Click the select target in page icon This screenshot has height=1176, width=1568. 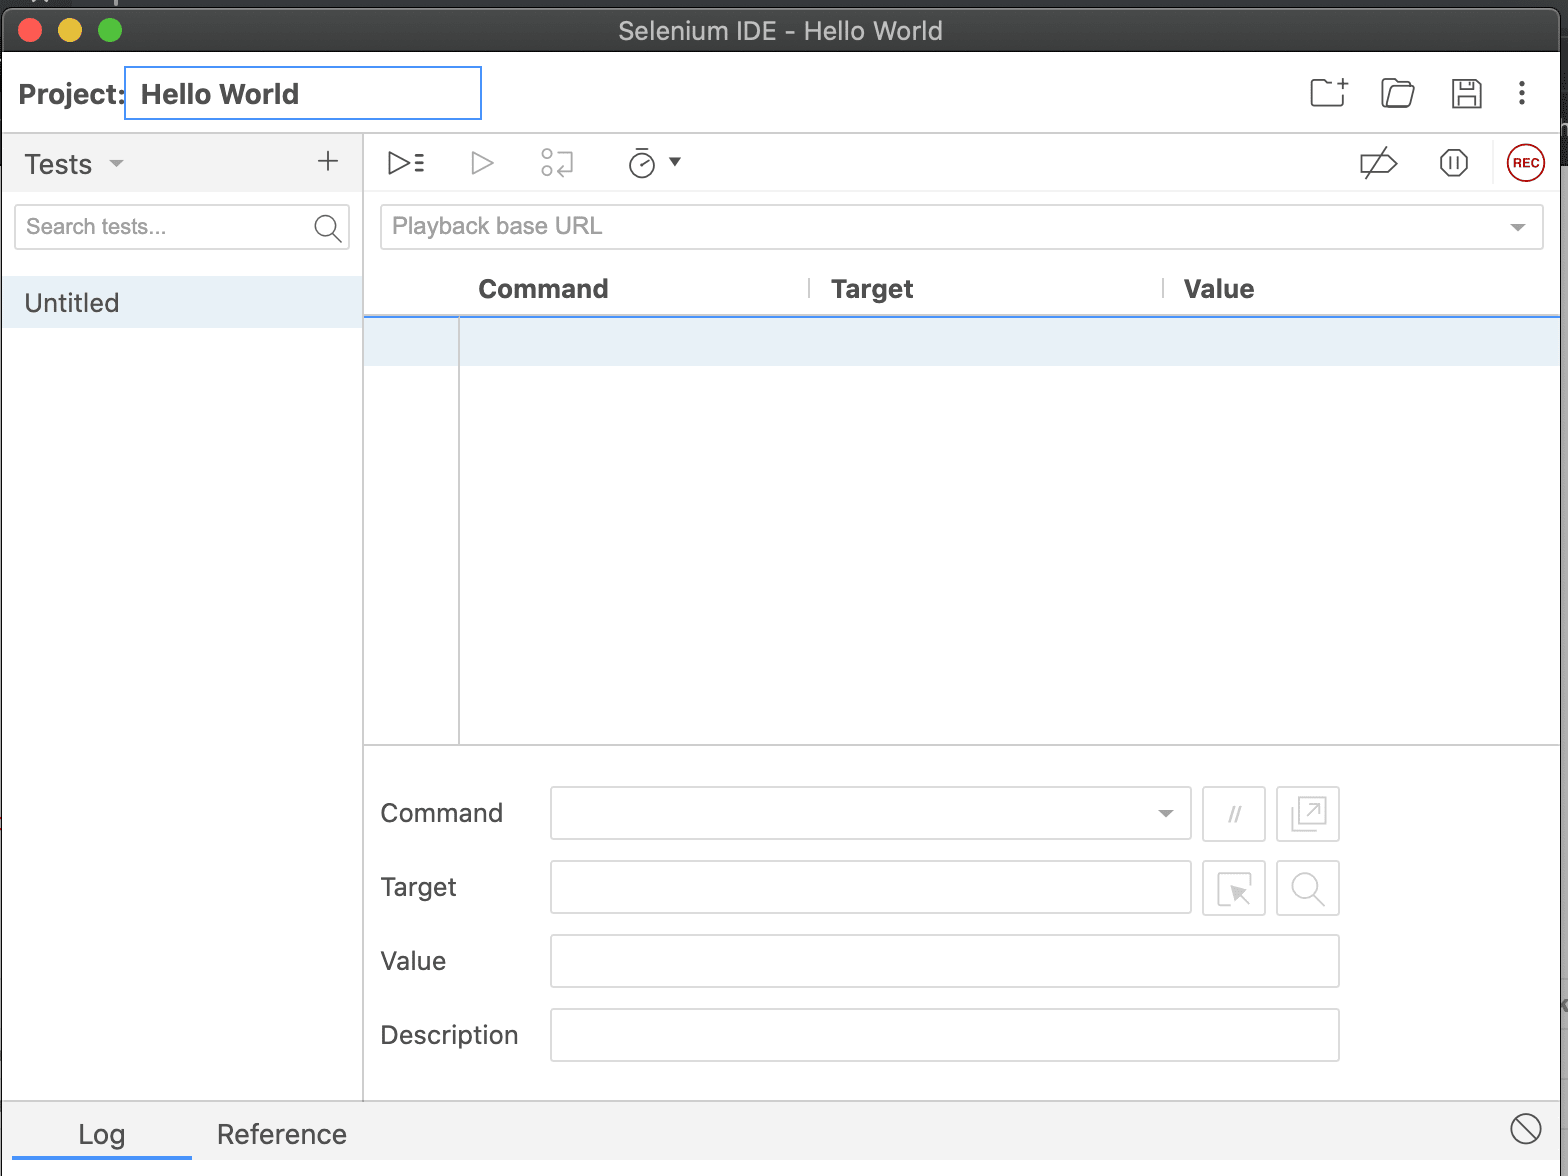tap(1234, 887)
